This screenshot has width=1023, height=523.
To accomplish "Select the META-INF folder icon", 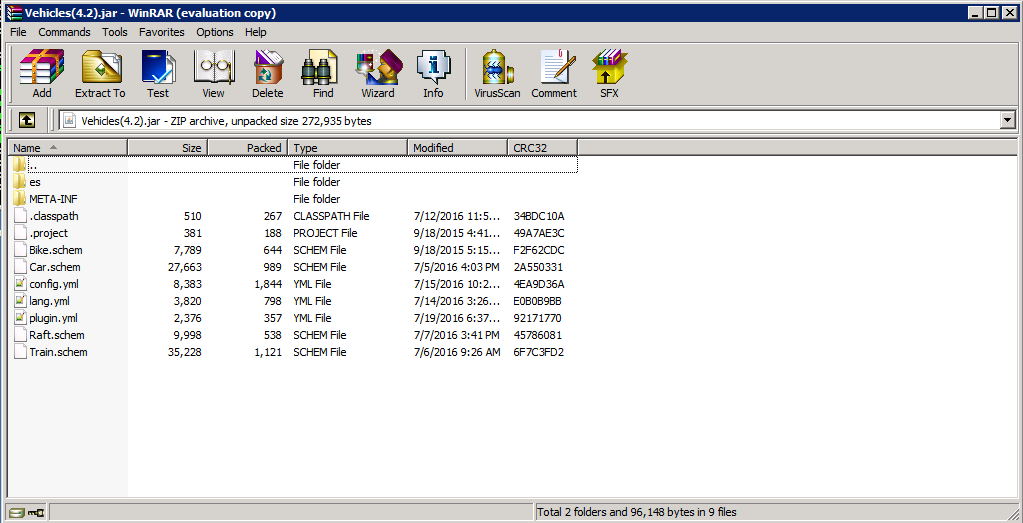I will [x=20, y=199].
